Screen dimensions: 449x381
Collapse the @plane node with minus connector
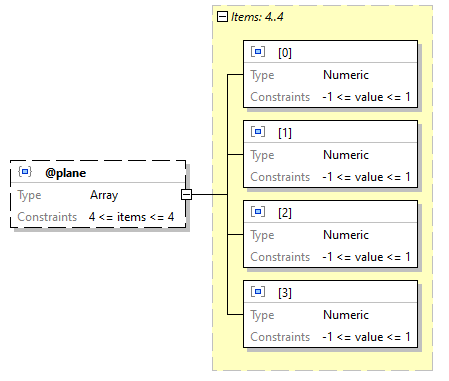pyautogui.click(x=186, y=194)
